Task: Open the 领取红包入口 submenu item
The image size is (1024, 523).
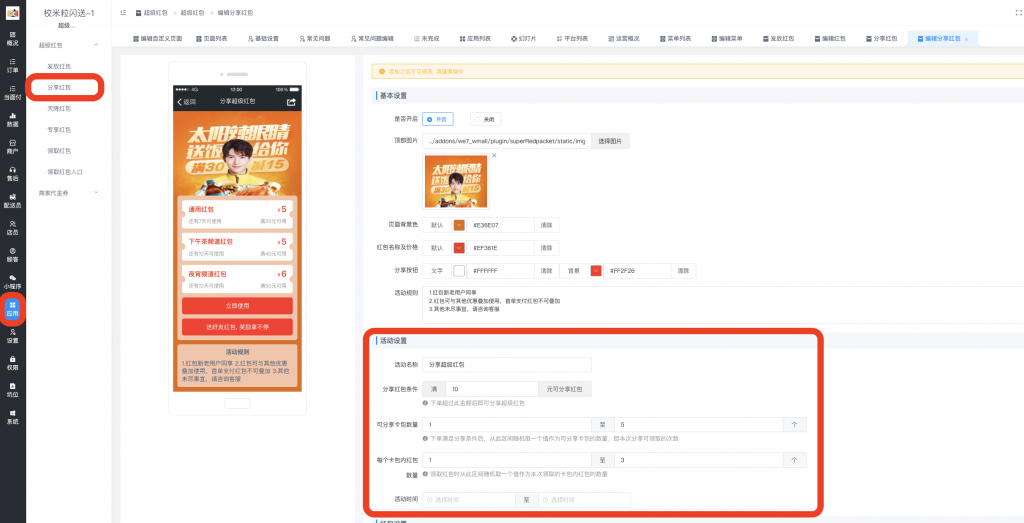Action: point(65,172)
